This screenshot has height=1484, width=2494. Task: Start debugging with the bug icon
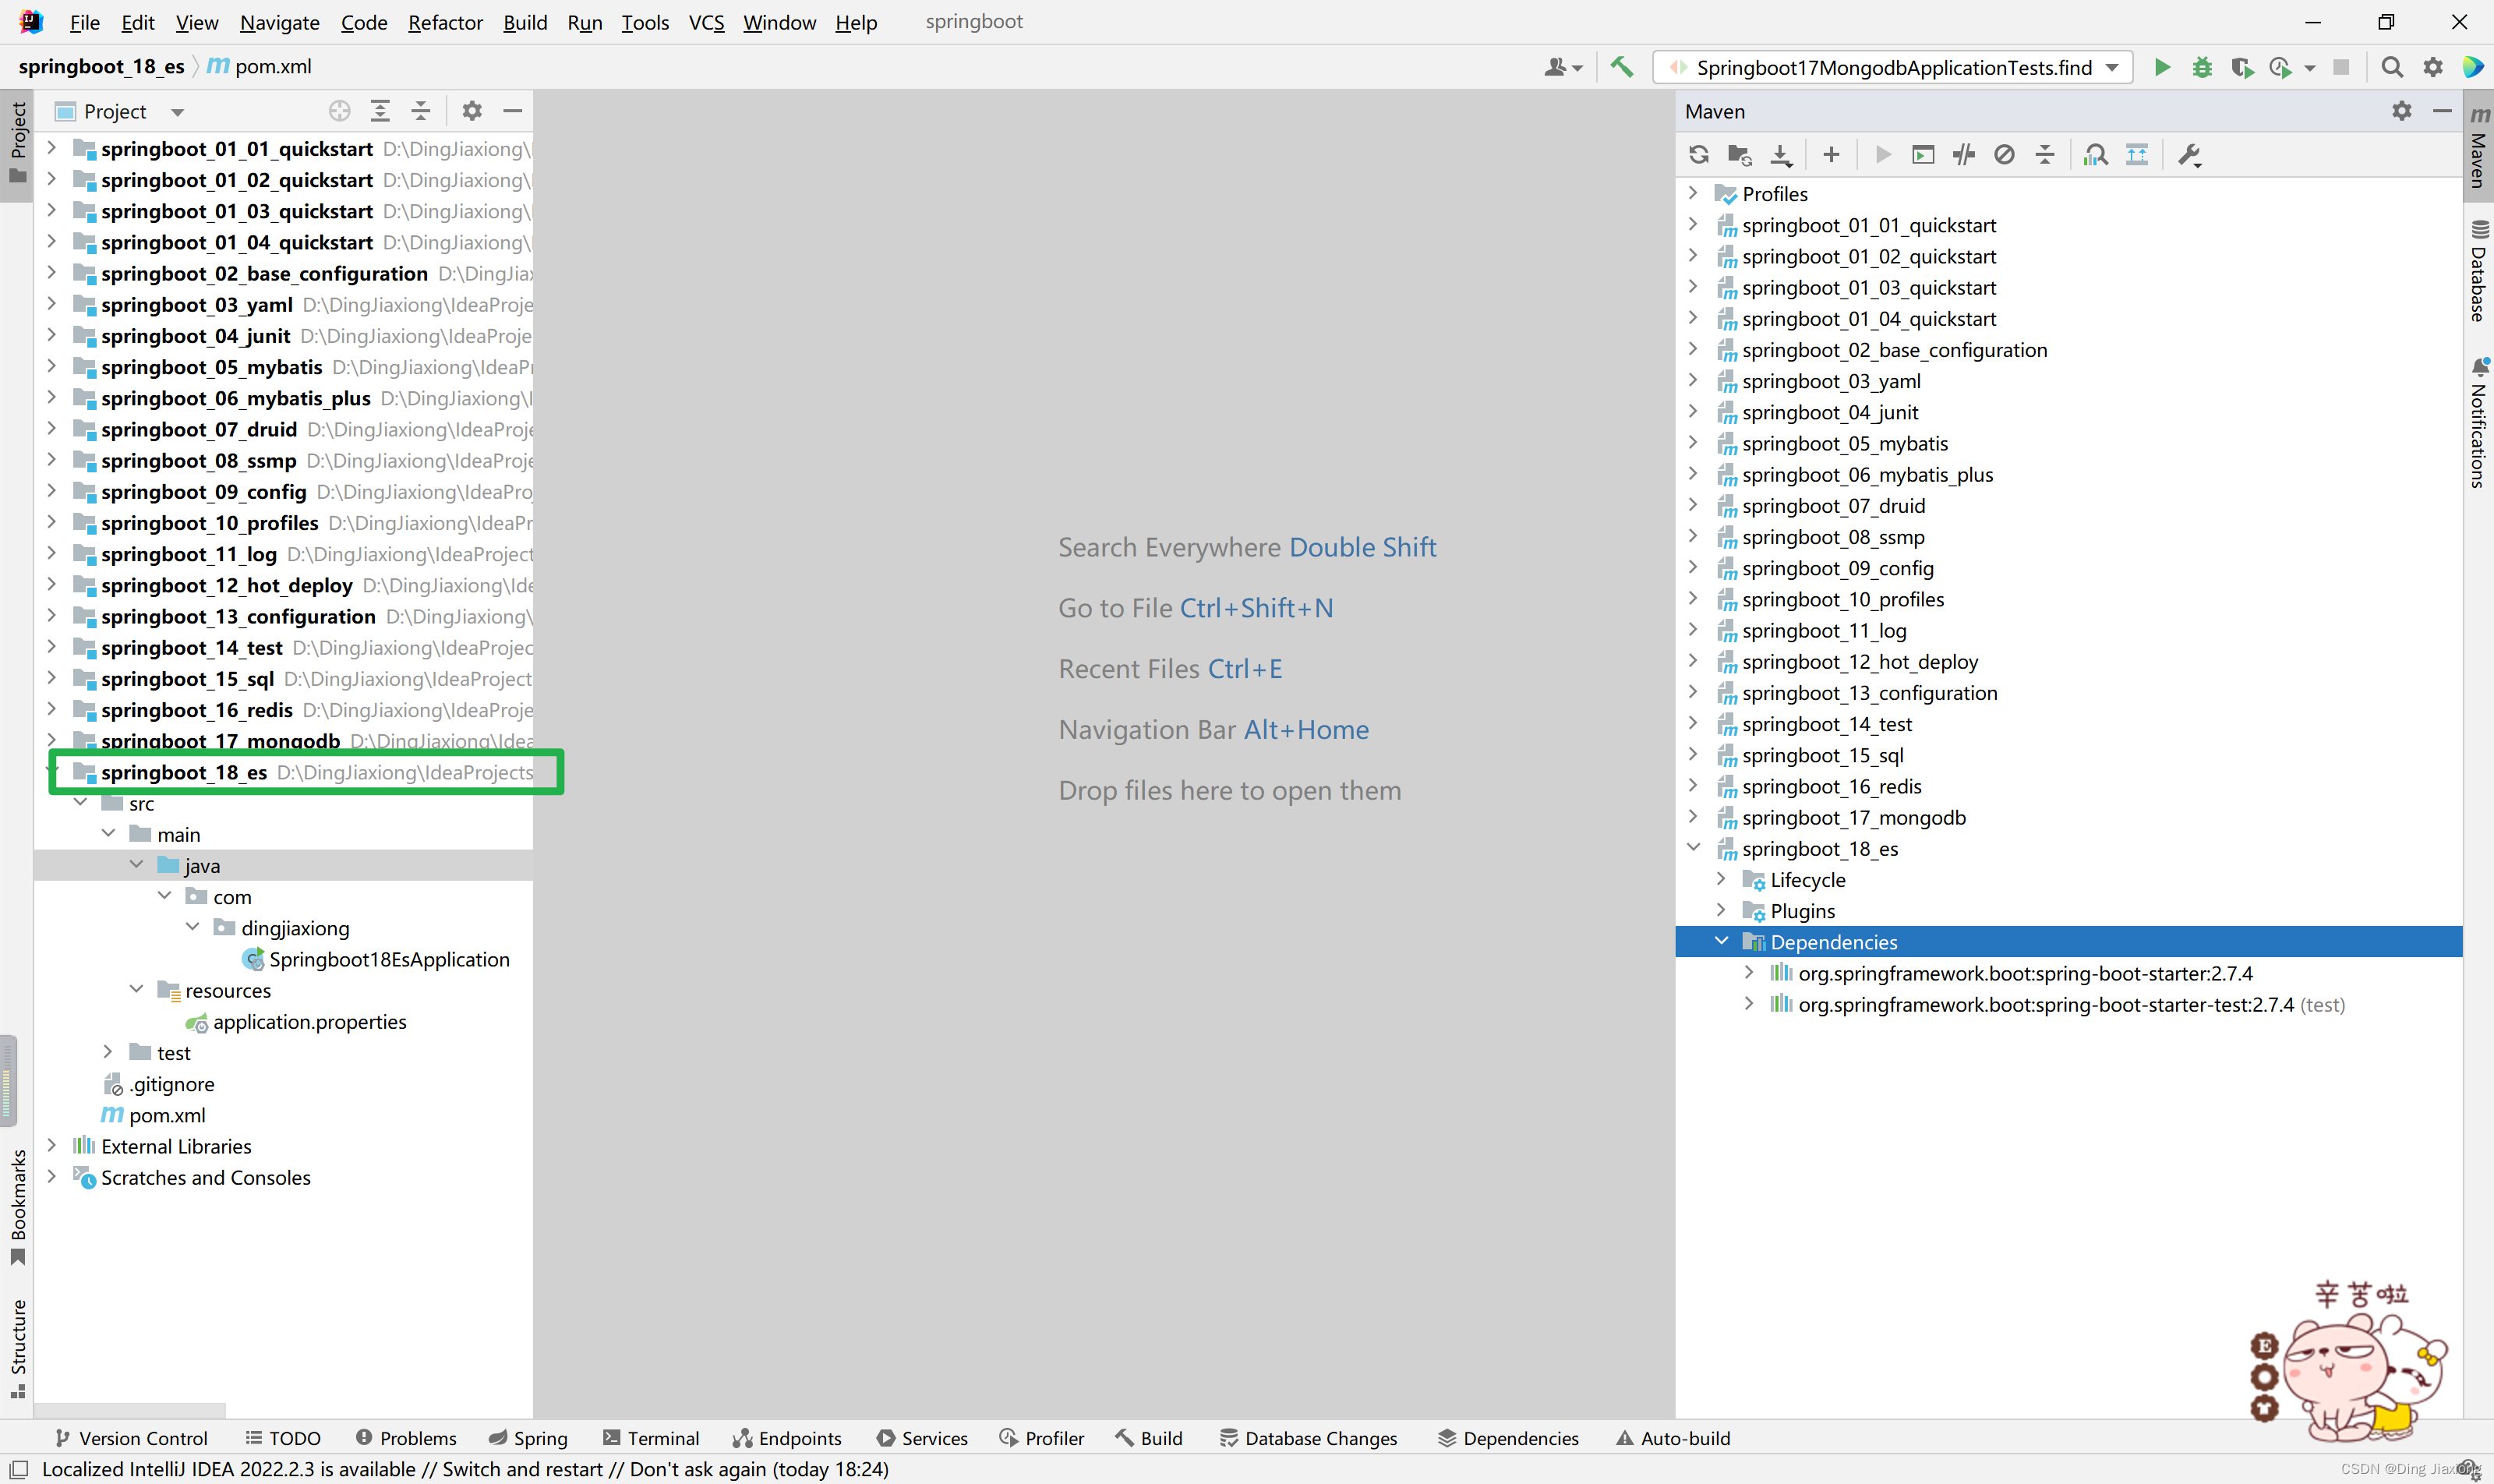pos(2201,67)
